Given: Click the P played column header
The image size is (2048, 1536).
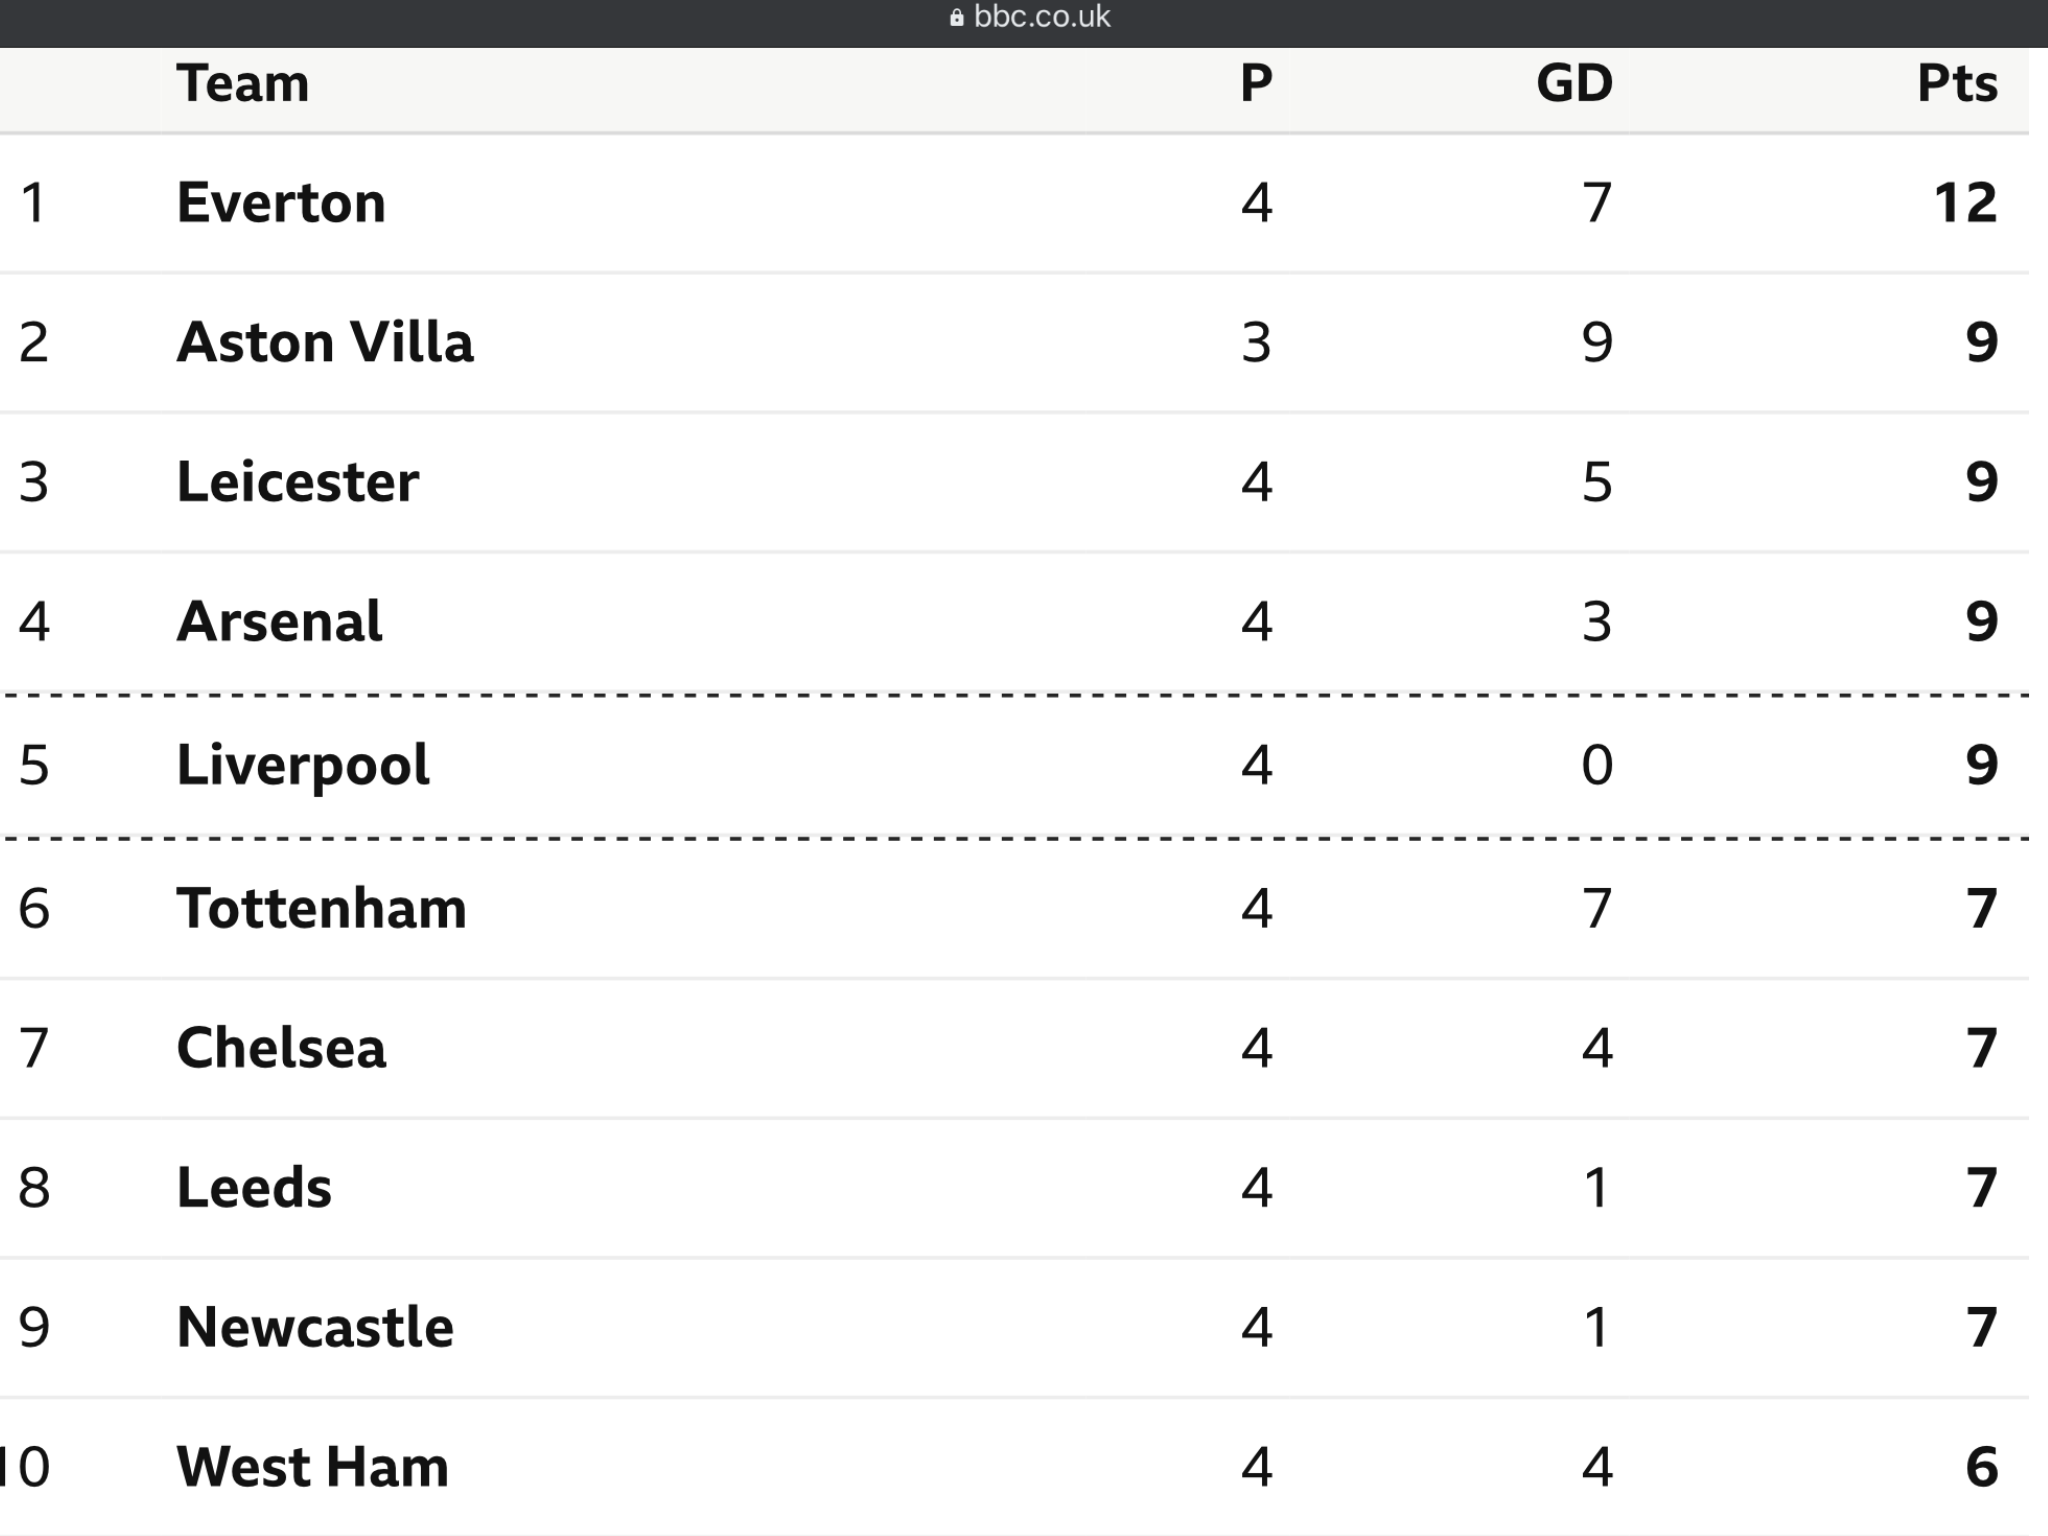Looking at the screenshot, I should tap(1257, 83).
